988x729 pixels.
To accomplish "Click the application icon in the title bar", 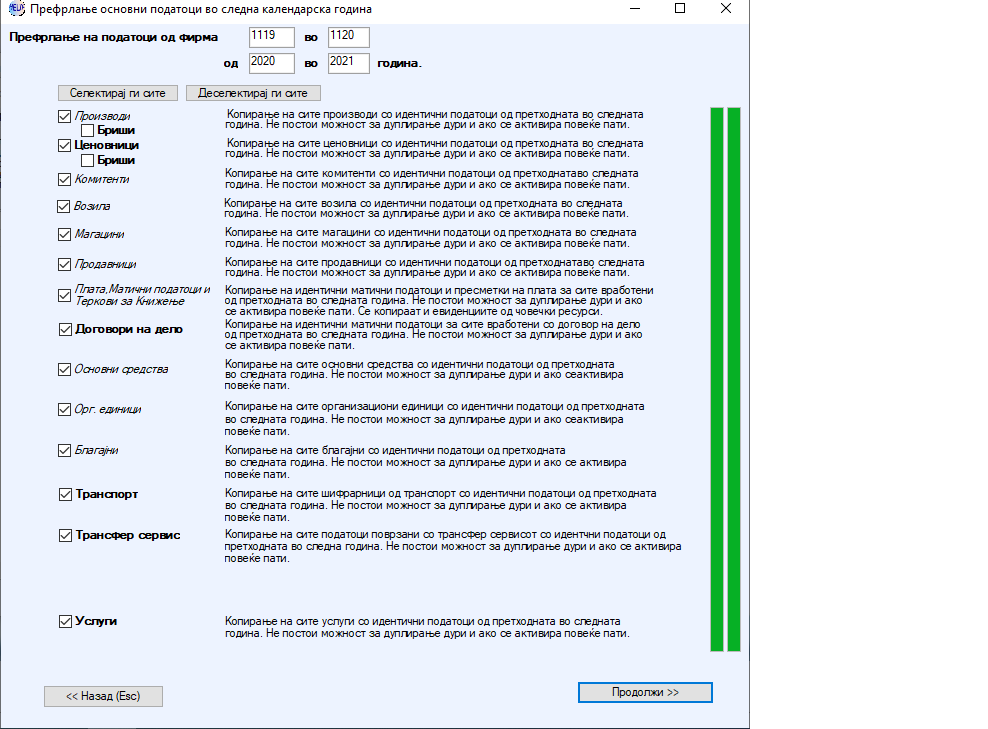I will [16, 9].
